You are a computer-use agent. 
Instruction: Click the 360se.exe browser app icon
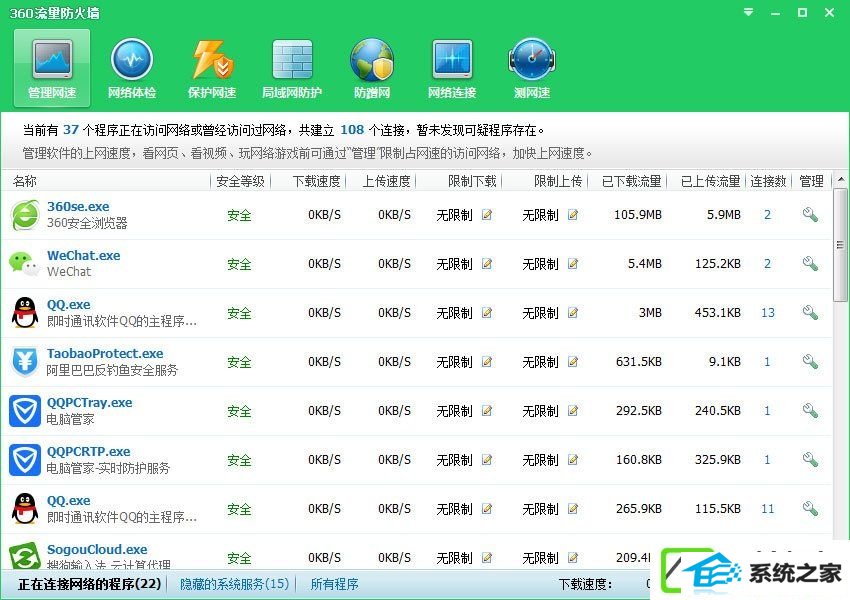[x=25, y=215]
